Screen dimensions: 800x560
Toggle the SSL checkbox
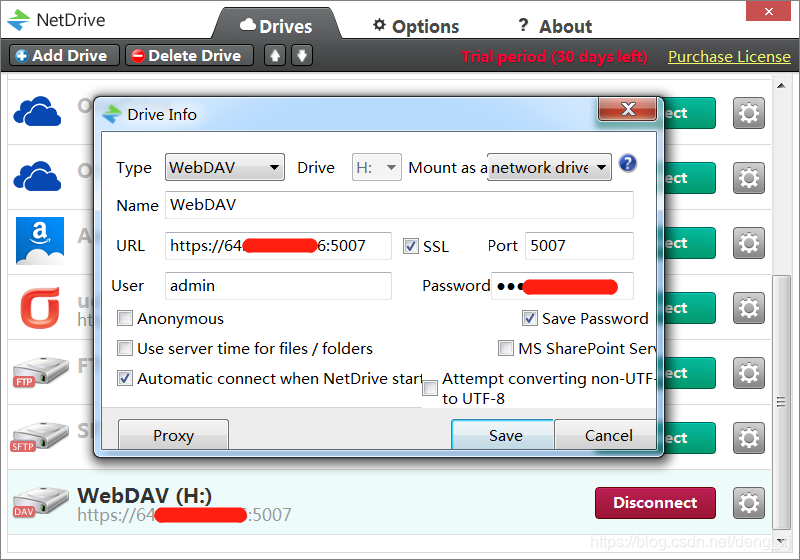pyautogui.click(x=411, y=246)
